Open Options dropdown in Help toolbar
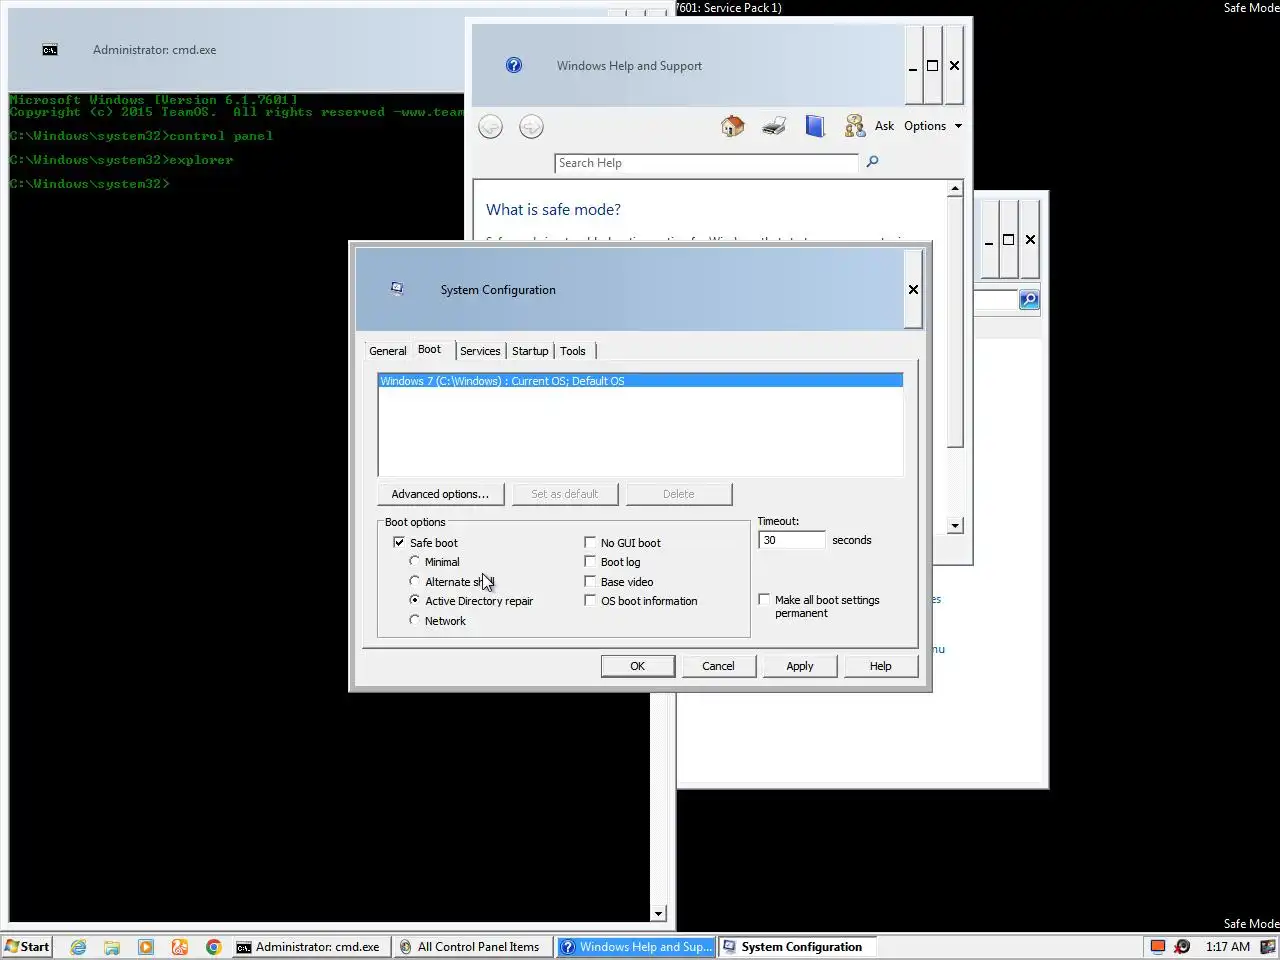This screenshot has height=960, width=1280. (x=933, y=126)
